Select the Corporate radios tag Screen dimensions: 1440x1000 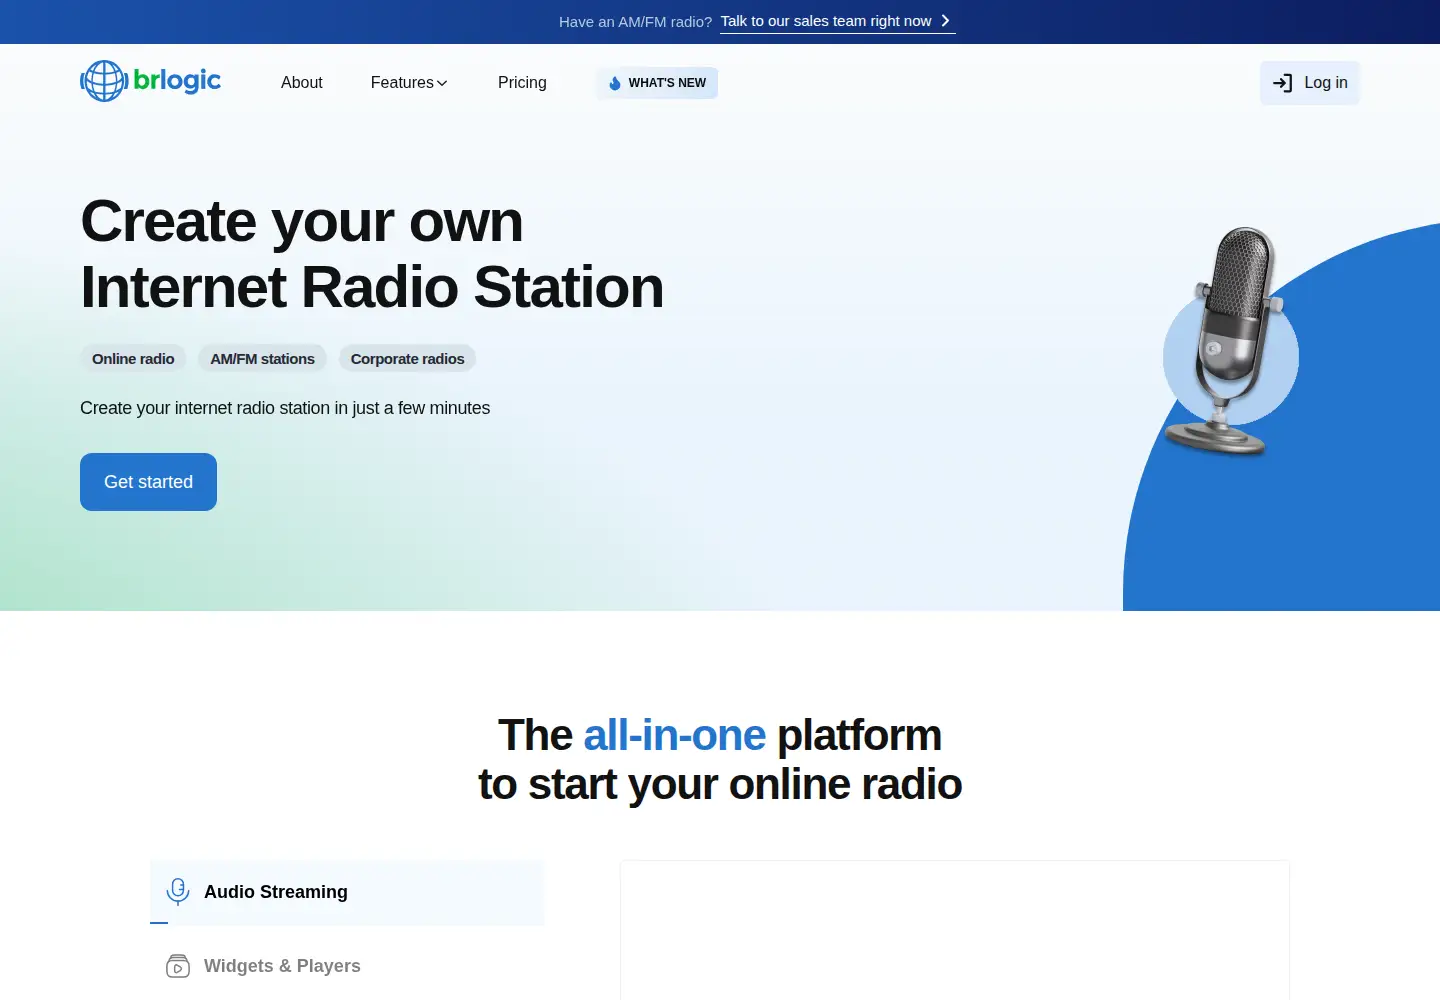(x=407, y=359)
